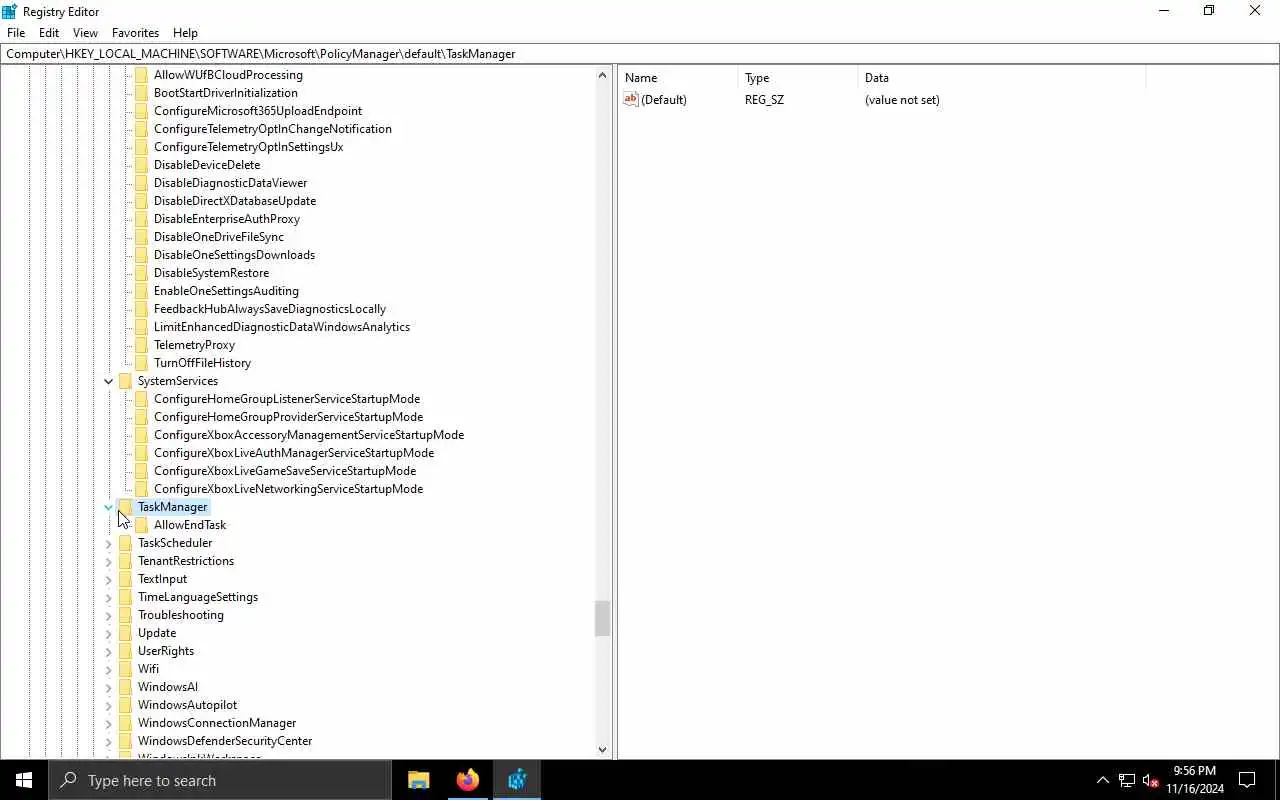This screenshot has height=800, width=1280.
Task: Select the DisableOneDriveFileSync key
Action: click(x=219, y=237)
